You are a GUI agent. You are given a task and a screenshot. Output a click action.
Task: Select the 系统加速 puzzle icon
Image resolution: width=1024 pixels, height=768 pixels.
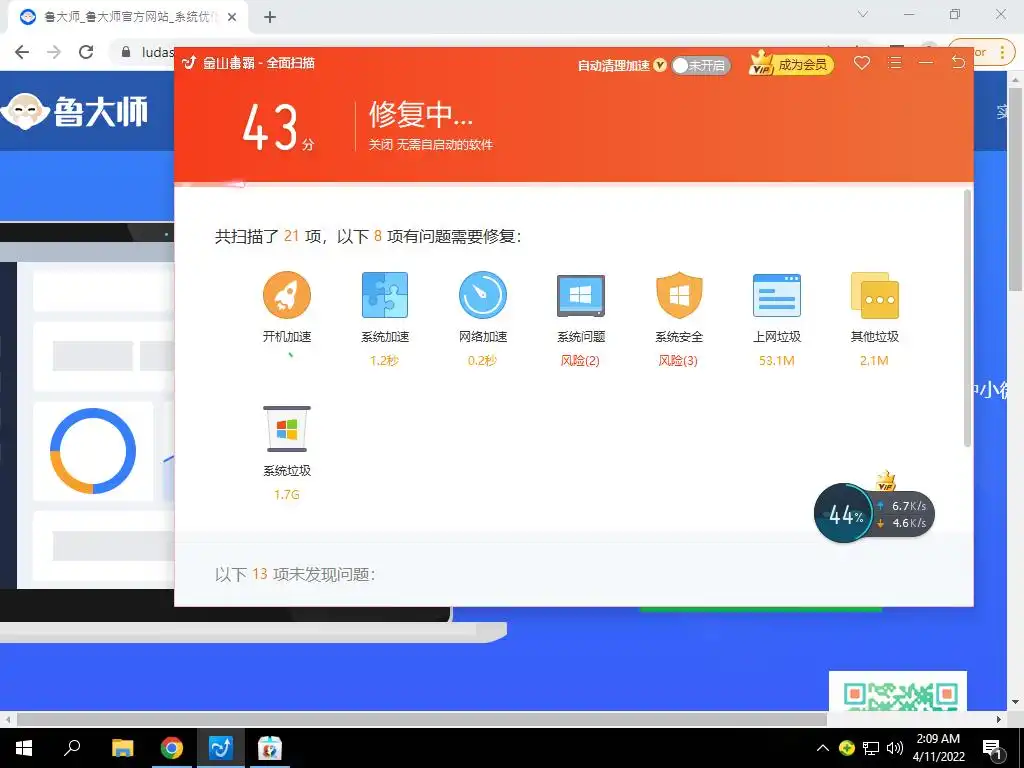click(385, 295)
